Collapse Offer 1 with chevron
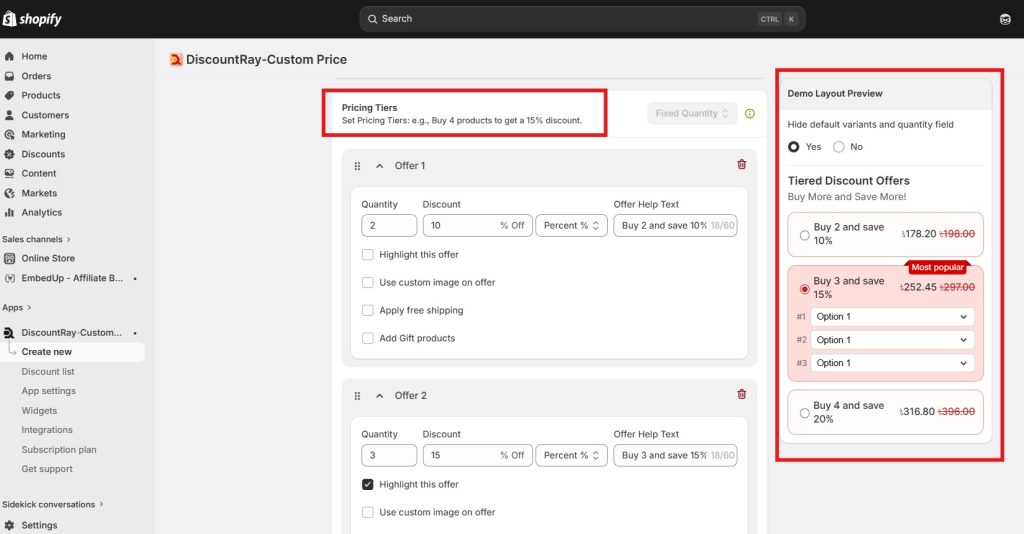This screenshot has width=1024, height=534. [x=379, y=166]
